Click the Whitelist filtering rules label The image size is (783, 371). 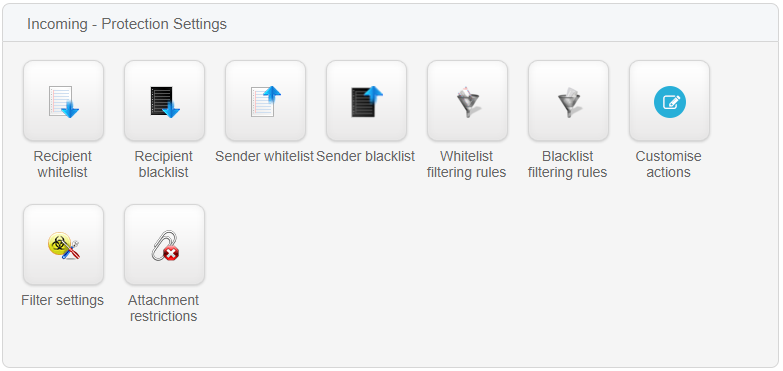tap(466, 164)
